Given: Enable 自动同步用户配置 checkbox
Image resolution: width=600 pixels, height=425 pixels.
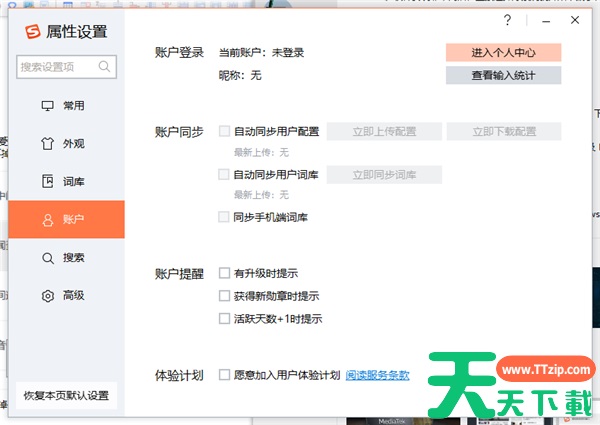Looking at the screenshot, I should pyautogui.click(x=224, y=131).
